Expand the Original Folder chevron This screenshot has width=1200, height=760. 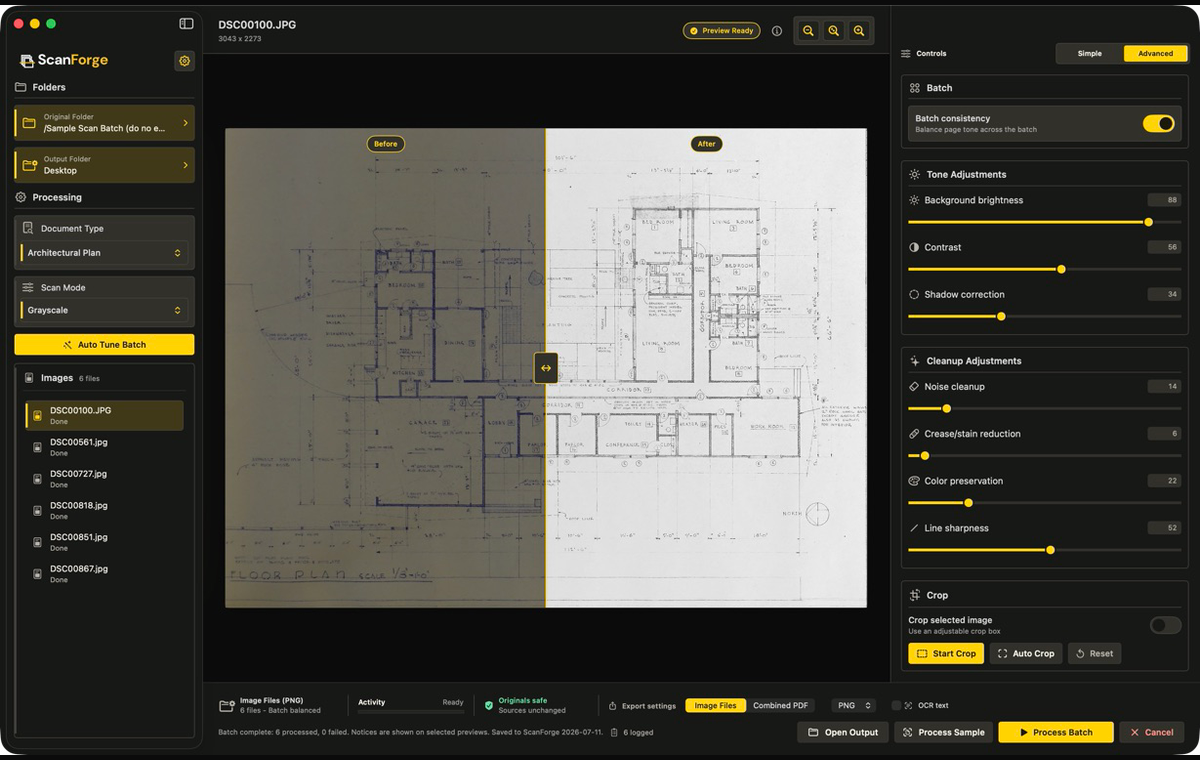coord(185,123)
